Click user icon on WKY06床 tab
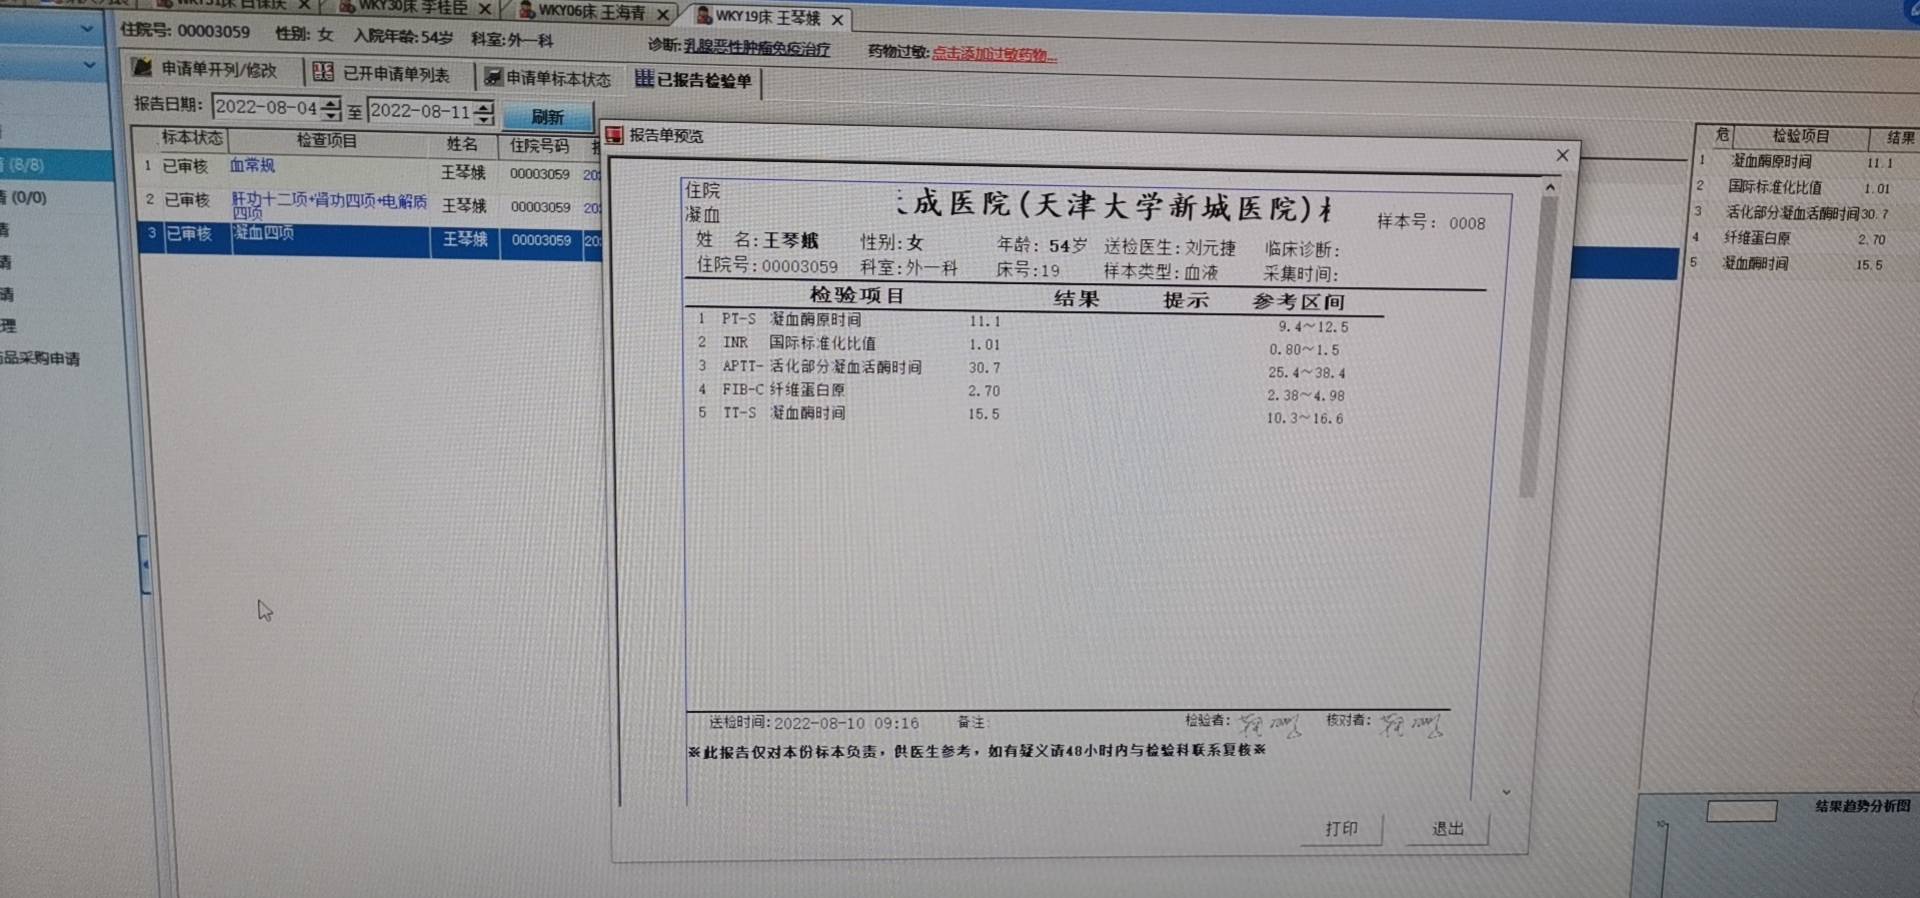 point(527,11)
